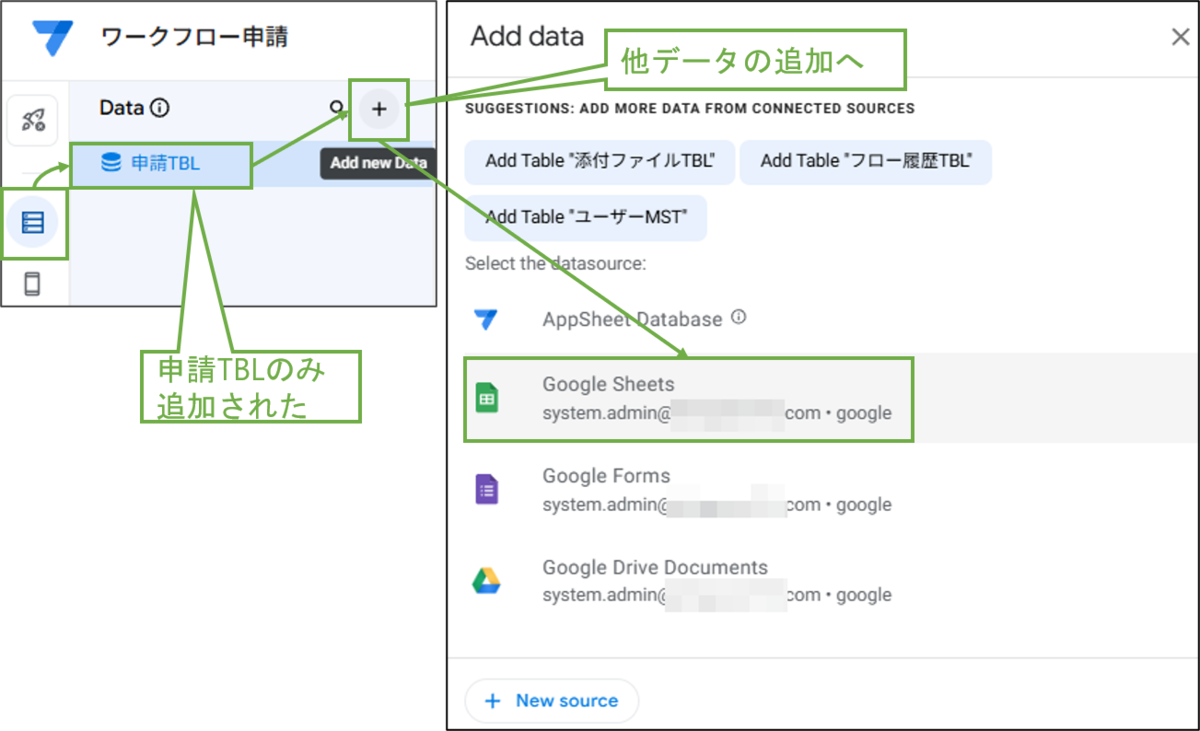Select the Data section sidebar icon
This screenshot has height=731, width=1200.
(33, 222)
